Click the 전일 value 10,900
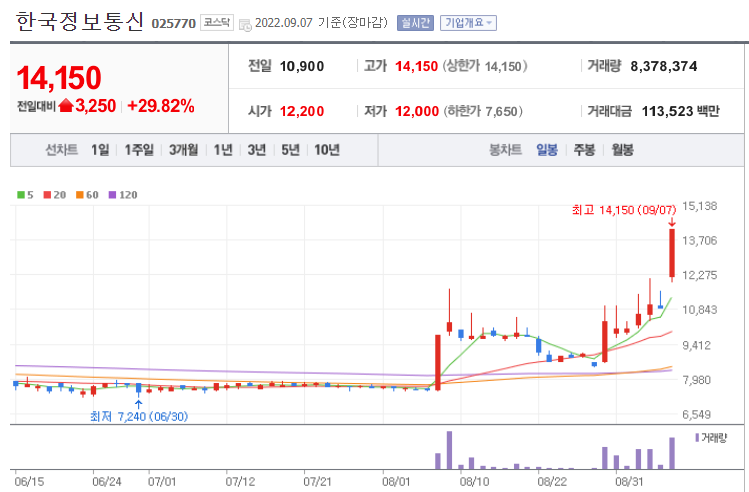 [302, 66]
